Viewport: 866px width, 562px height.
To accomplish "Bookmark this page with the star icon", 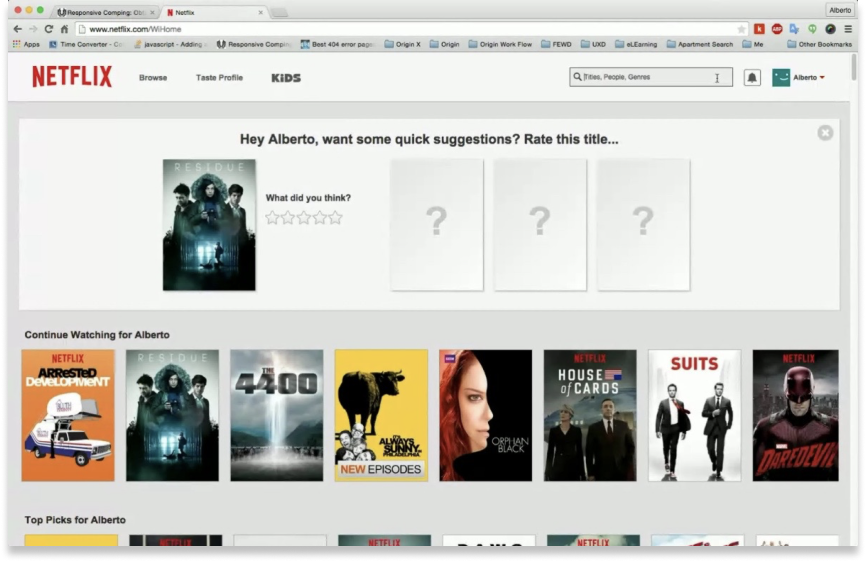I will [x=741, y=29].
